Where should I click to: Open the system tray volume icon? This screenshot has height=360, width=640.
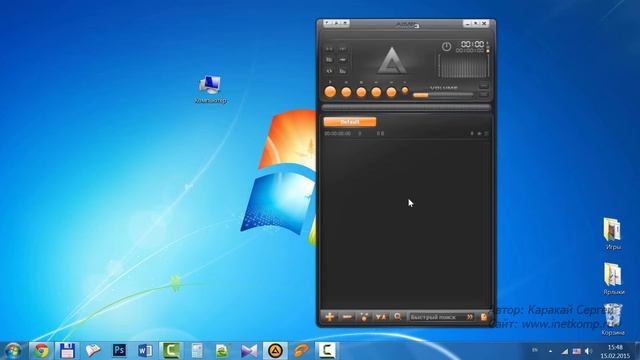[588, 351]
